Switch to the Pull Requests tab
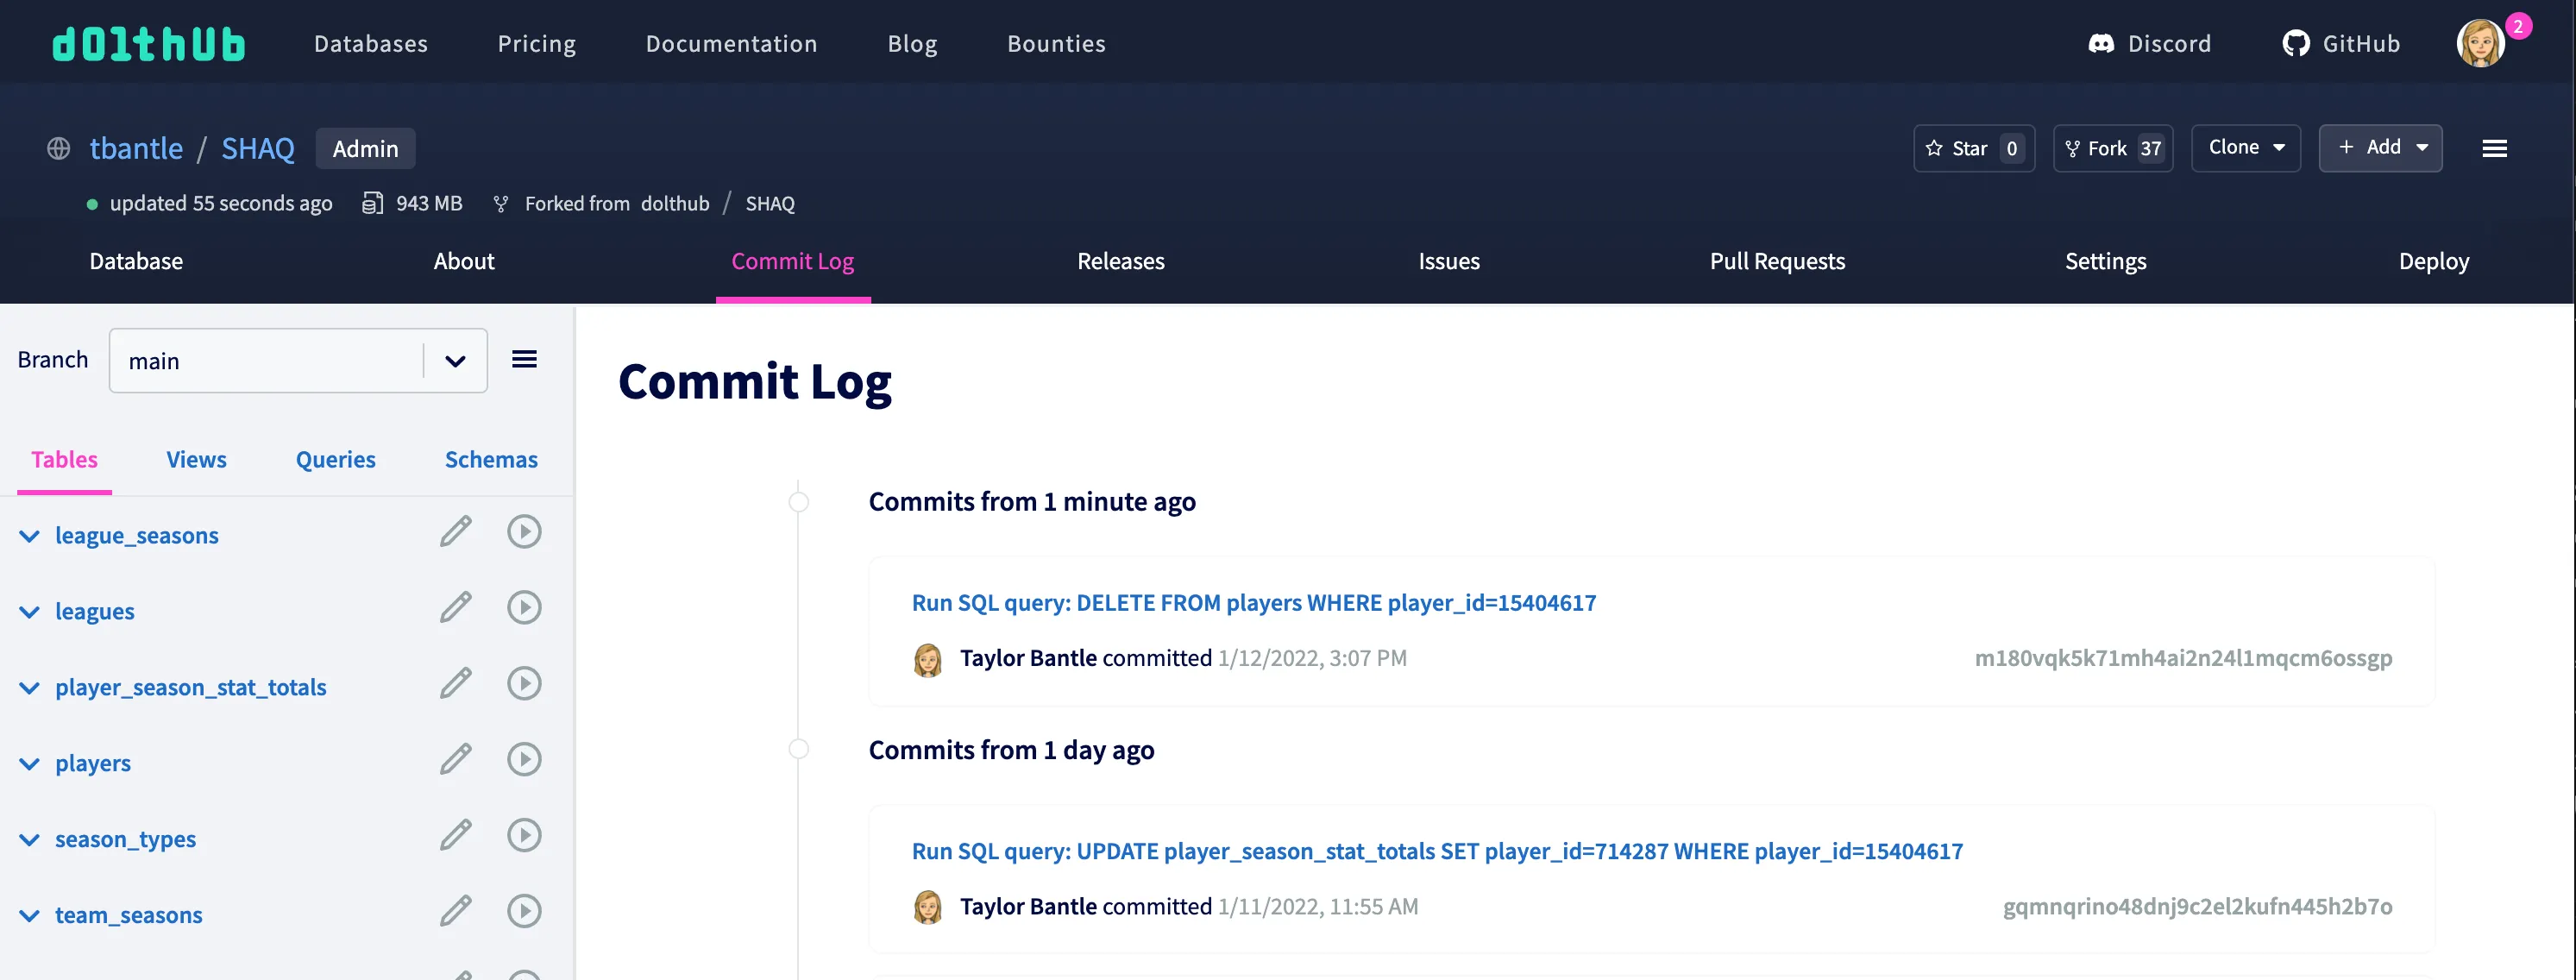Image resolution: width=2576 pixels, height=980 pixels. [1778, 261]
